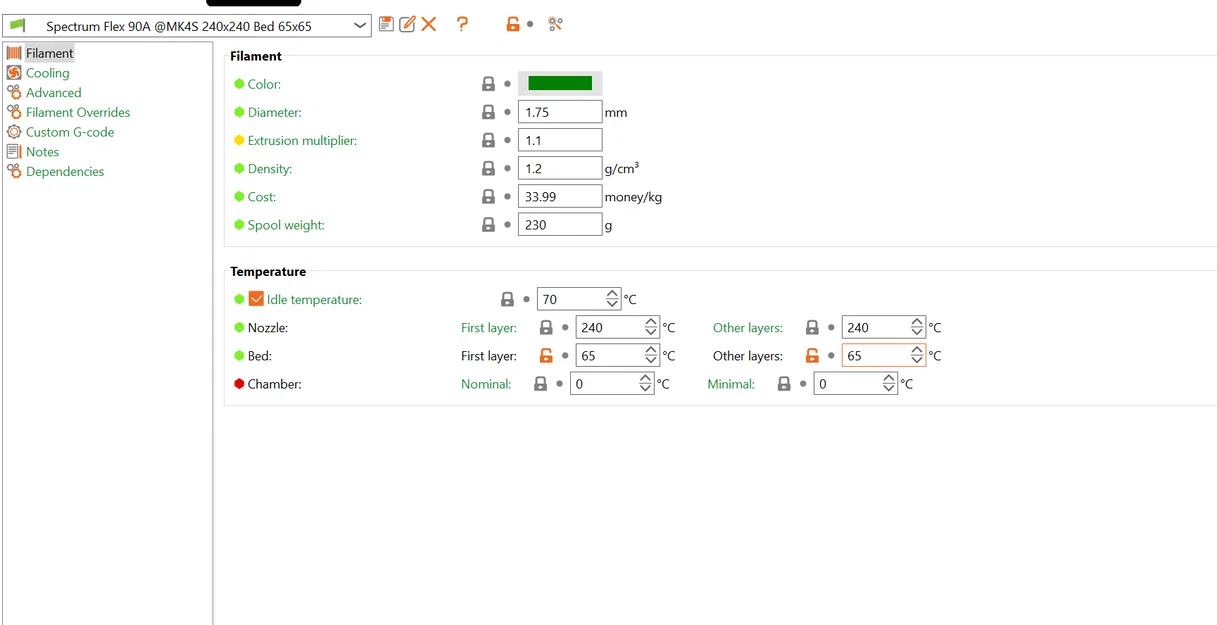Screen dimensions: 1217x625
Task: Click the Cost option label
Action: 262,197
